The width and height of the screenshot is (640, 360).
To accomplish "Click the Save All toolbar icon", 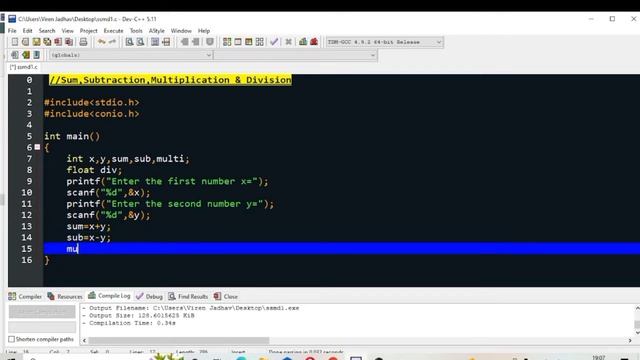I will [47, 42].
